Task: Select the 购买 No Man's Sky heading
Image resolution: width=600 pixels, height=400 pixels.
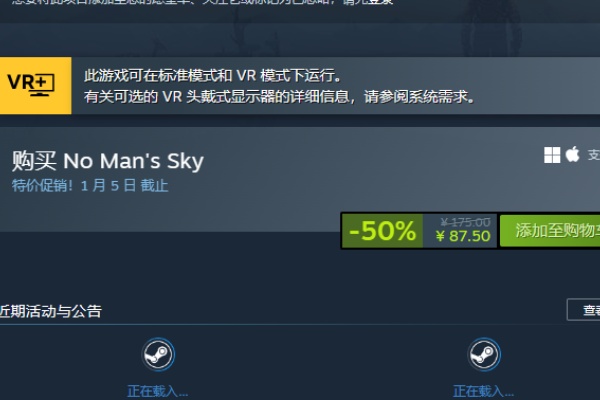Action: click(108, 161)
